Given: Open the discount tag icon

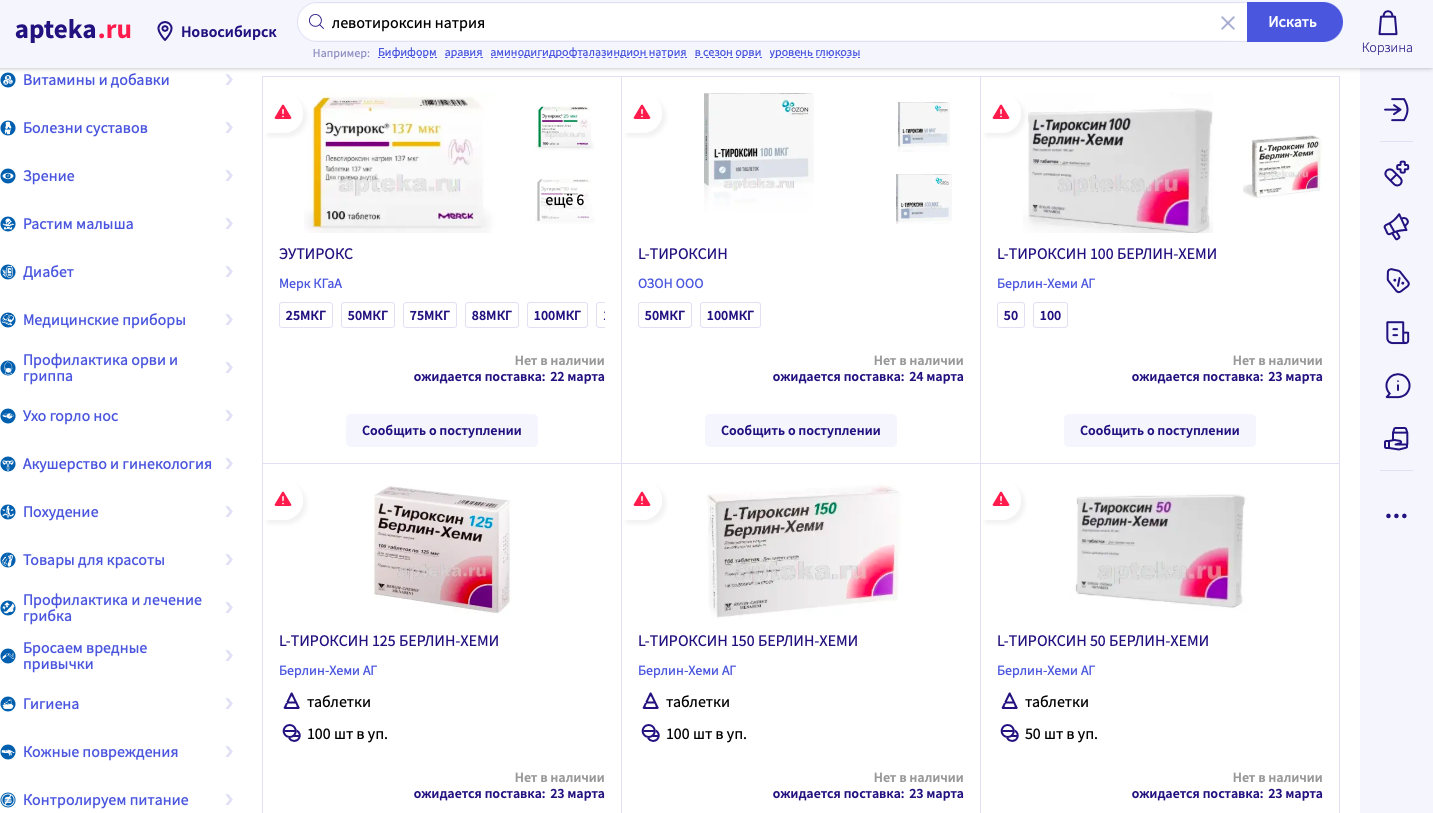Looking at the screenshot, I should coord(1396,281).
